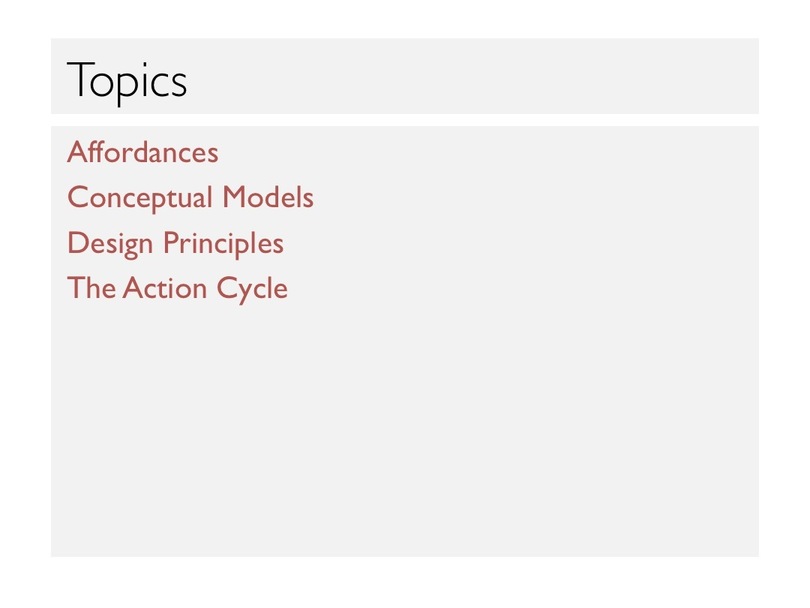Click the word Design
Image resolution: width=810 pixels, height=608 pixels.
click(110, 244)
